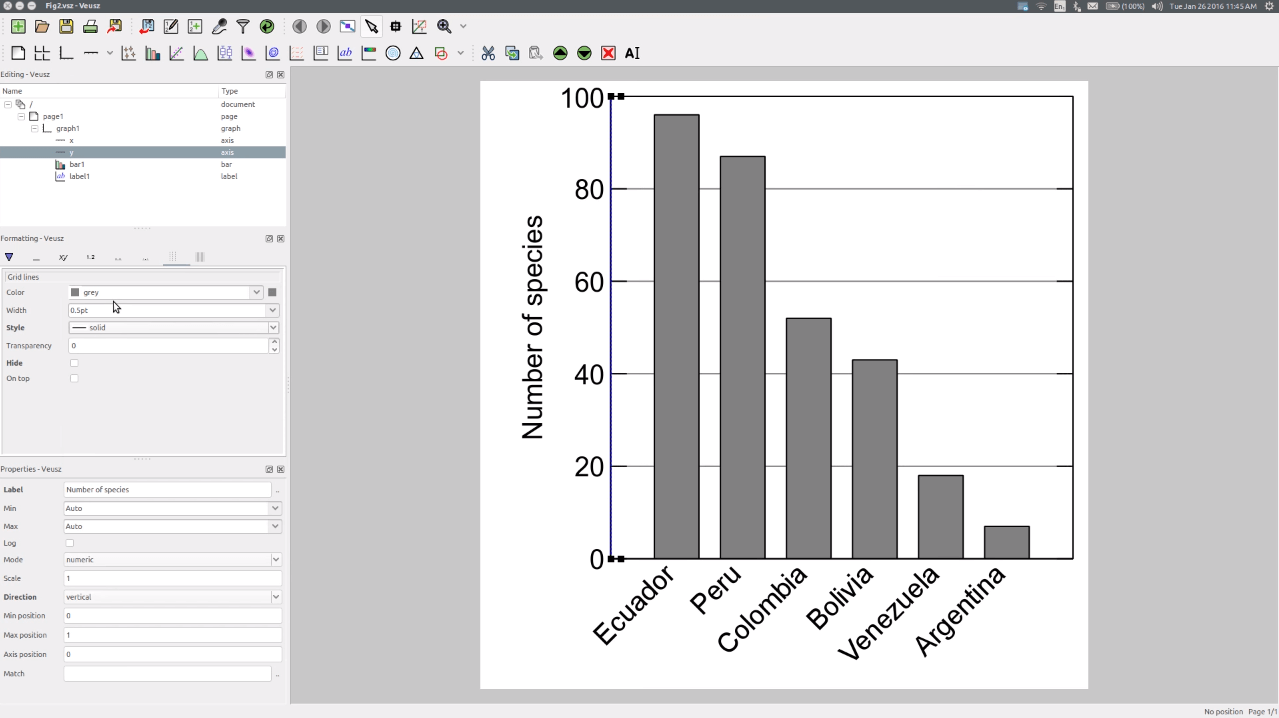Switch to the axis label formatting tab
Viewport: 1279px width, 718px height.
pos(63,257)
